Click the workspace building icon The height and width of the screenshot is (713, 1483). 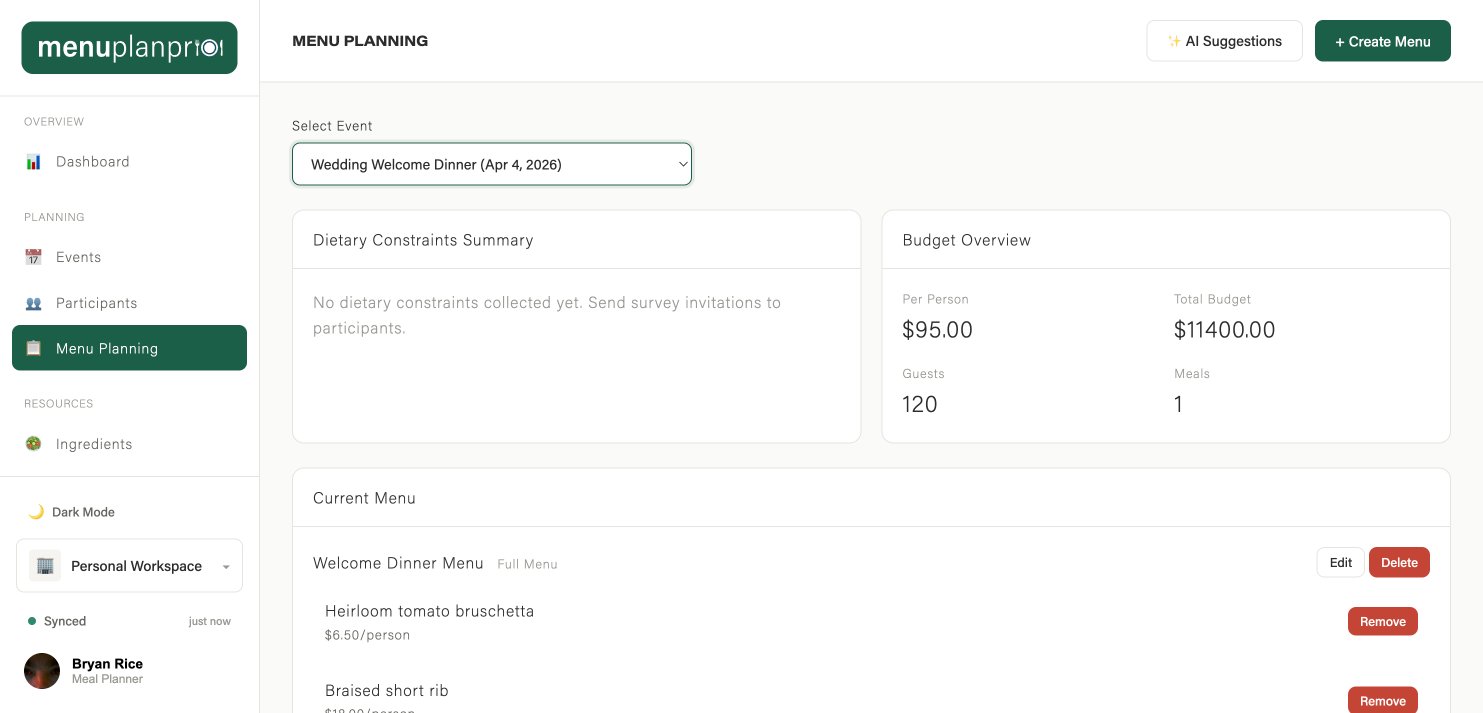point(45,565)
